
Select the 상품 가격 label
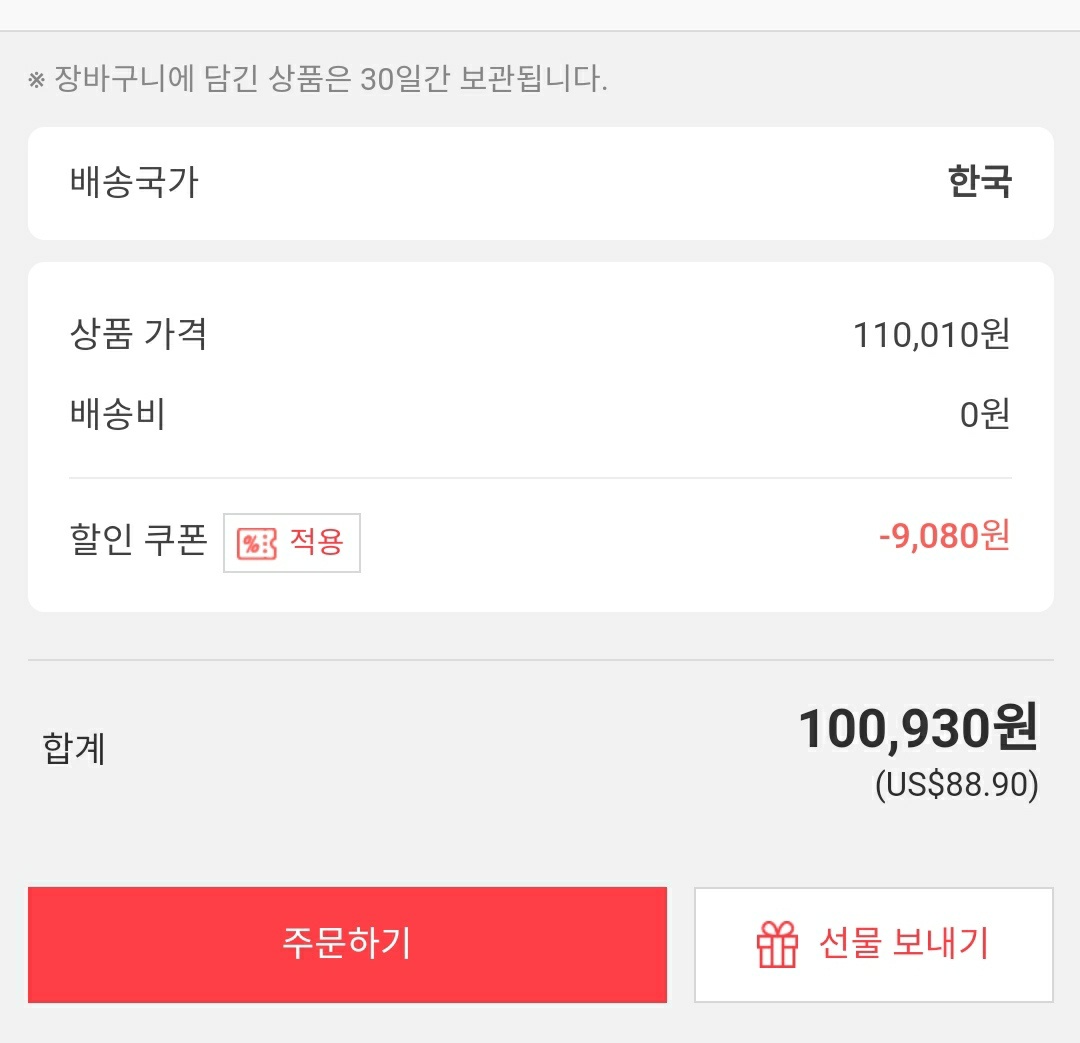[x=138, y=334]
